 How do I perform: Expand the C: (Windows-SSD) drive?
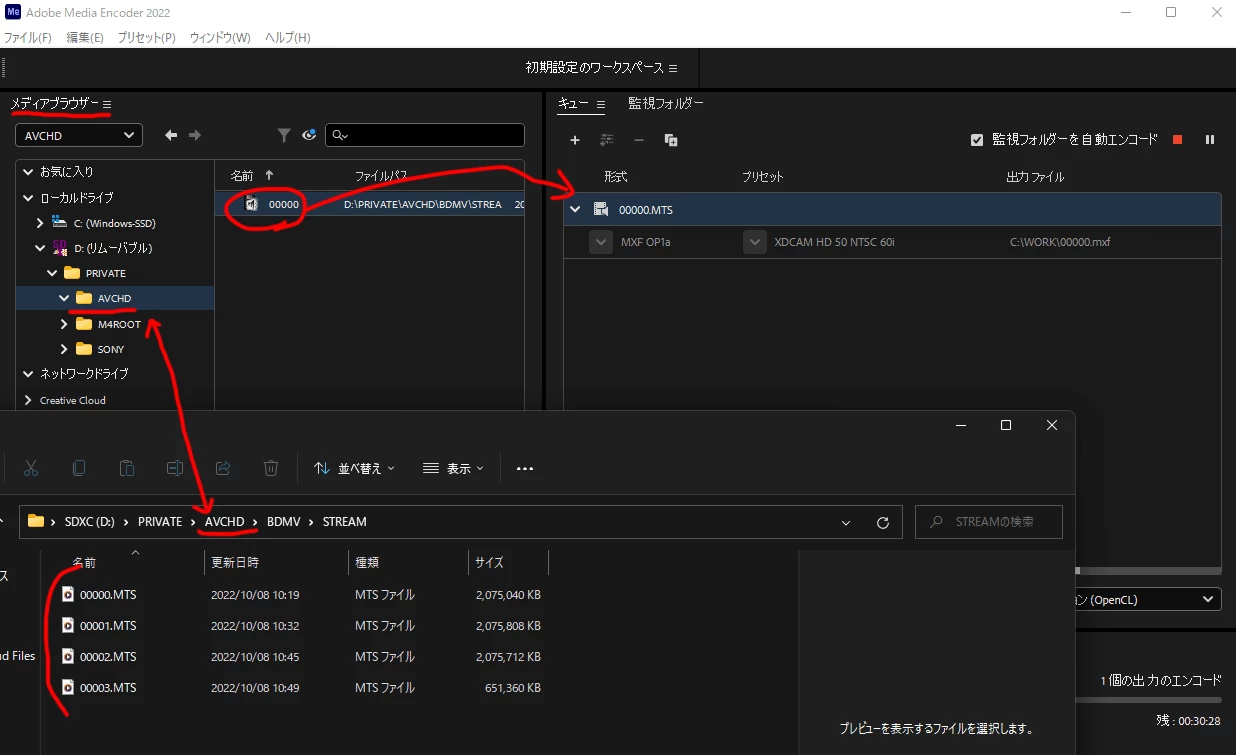tap(40, 223)
